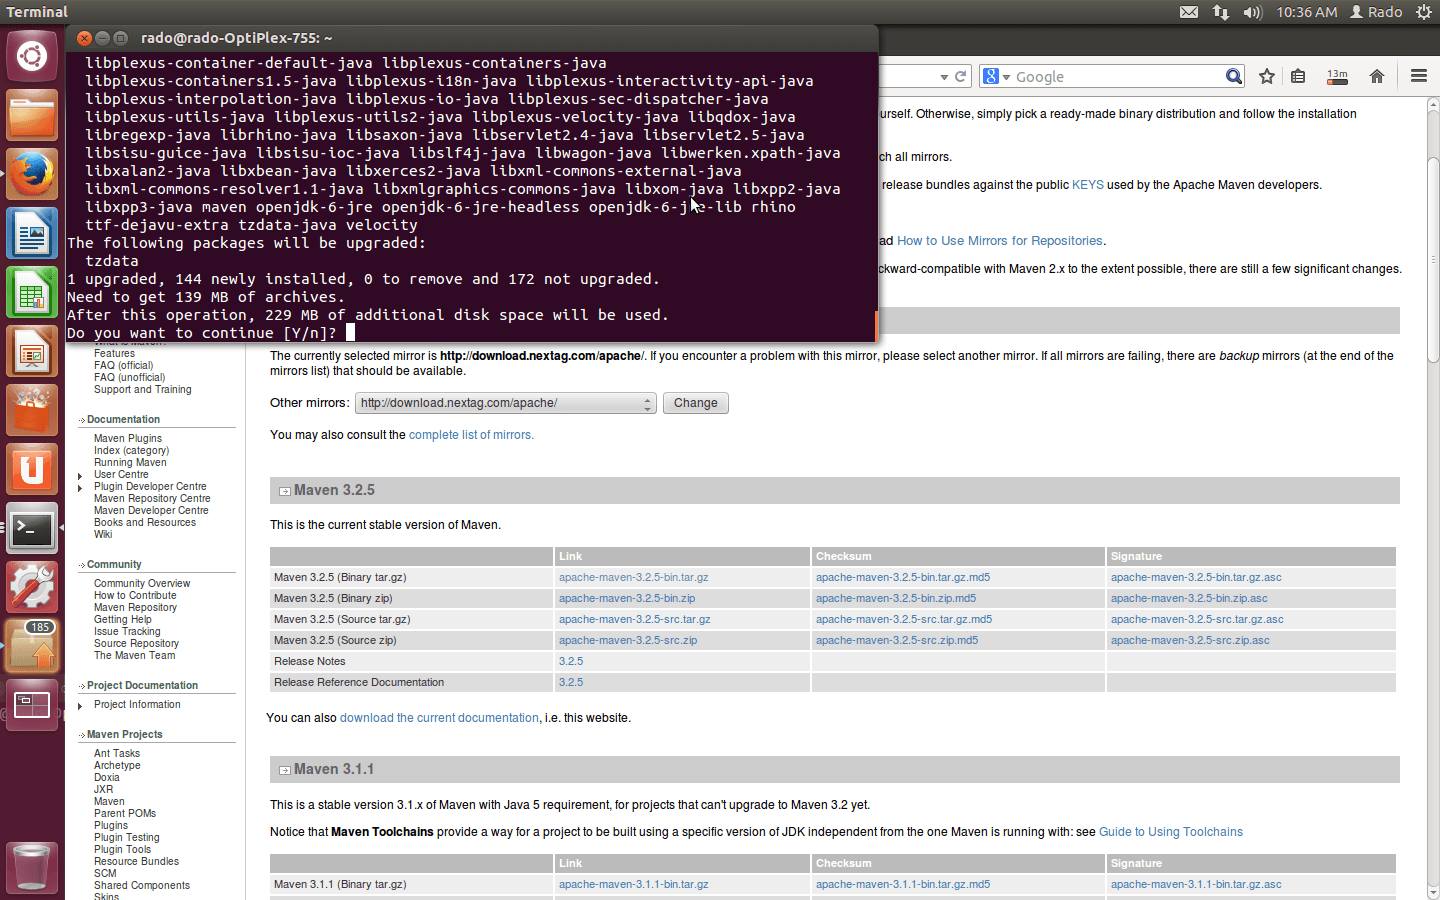1440x900 pixels.
Task: Open Issue Tracking sidebar link
Action: [127, 631]
